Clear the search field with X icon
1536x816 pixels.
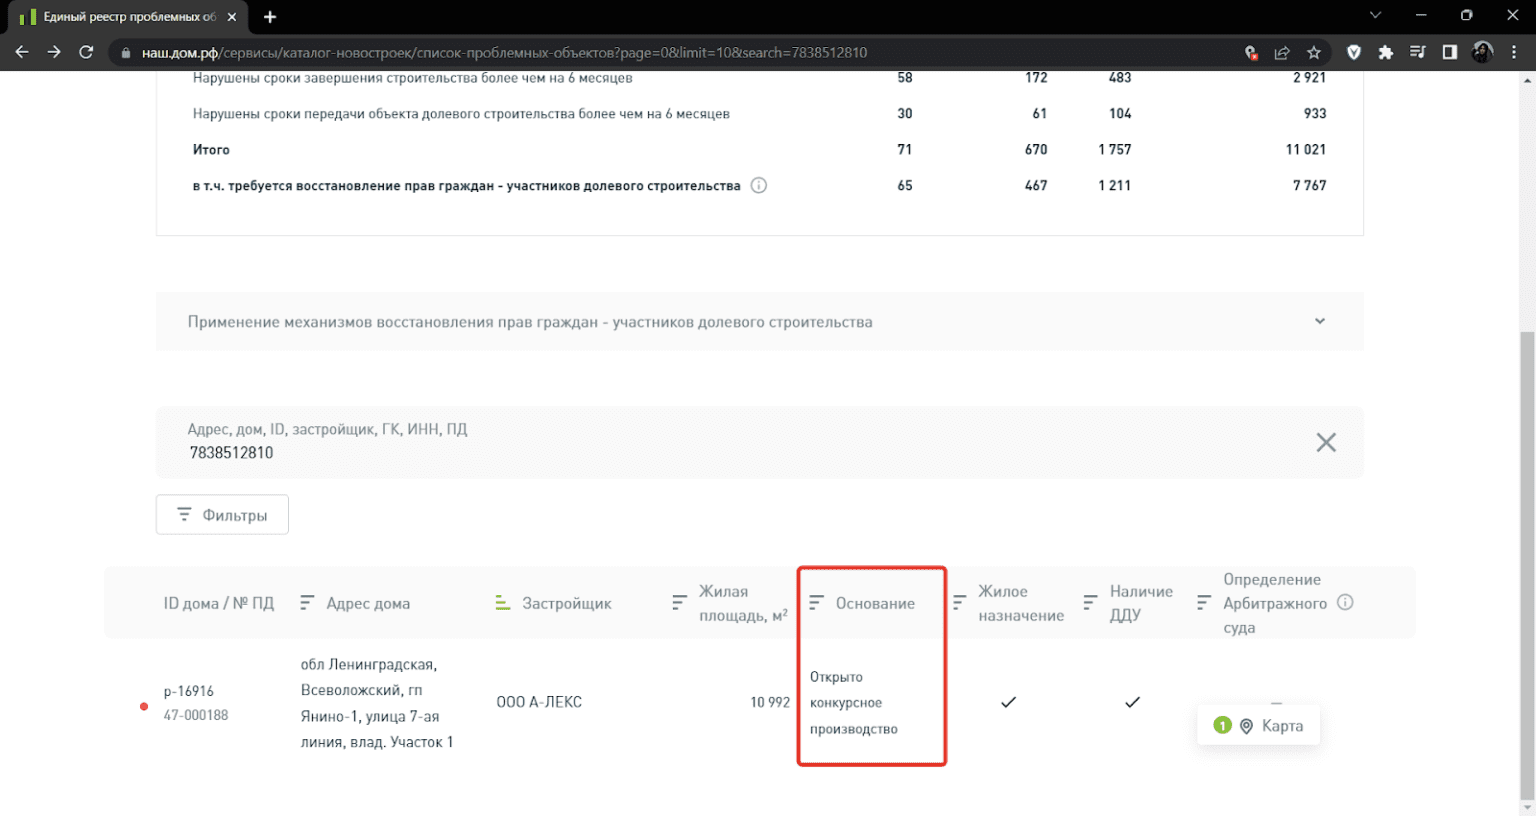pyautogui.click(x=1326, y=442)
